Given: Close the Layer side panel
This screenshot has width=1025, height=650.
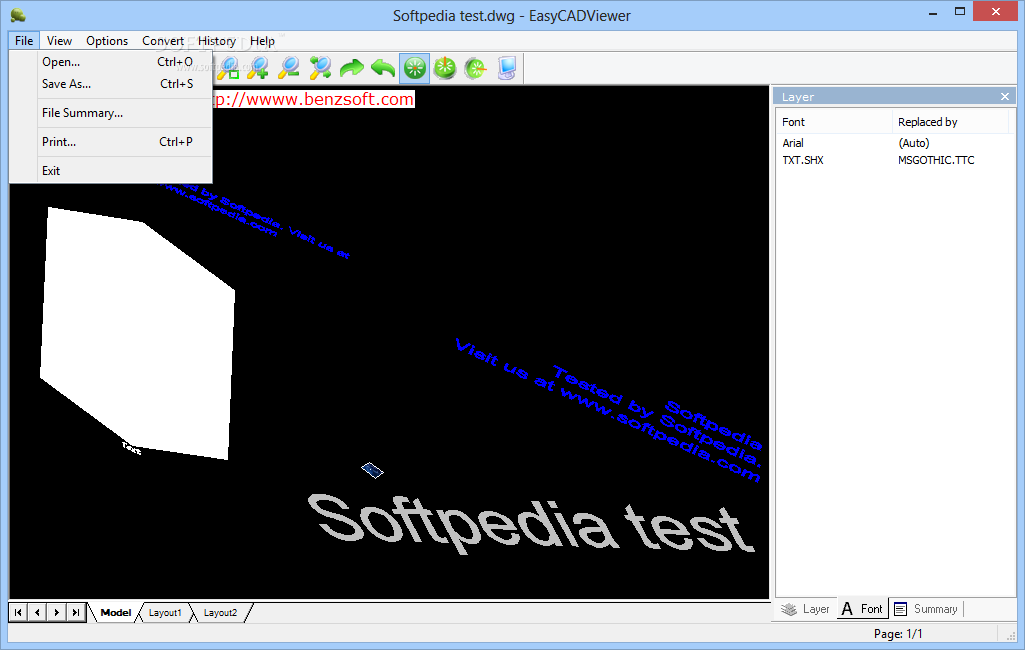Looking at the screenshot, I should click(x=1005, y=97).
